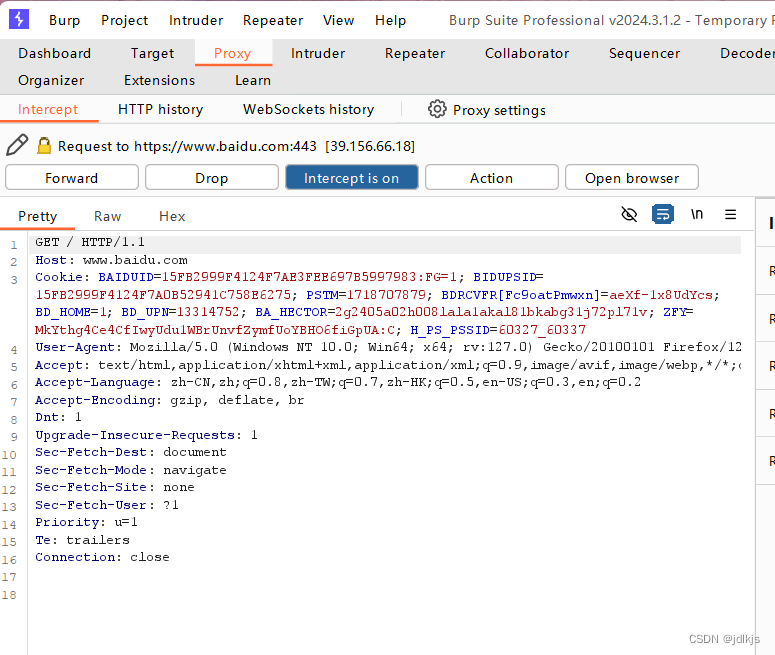Screen dimensions: 775x655
Task: Click the Te: trailers line
Action: tap(83, 540)
